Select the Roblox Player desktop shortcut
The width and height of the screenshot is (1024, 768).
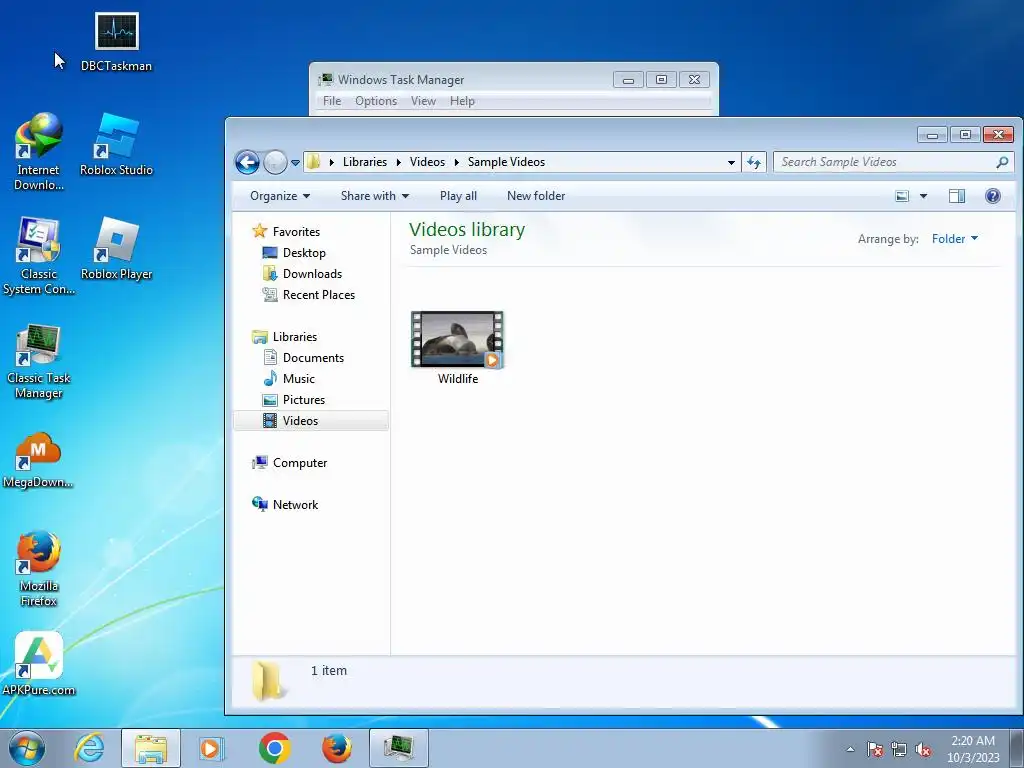116,249
